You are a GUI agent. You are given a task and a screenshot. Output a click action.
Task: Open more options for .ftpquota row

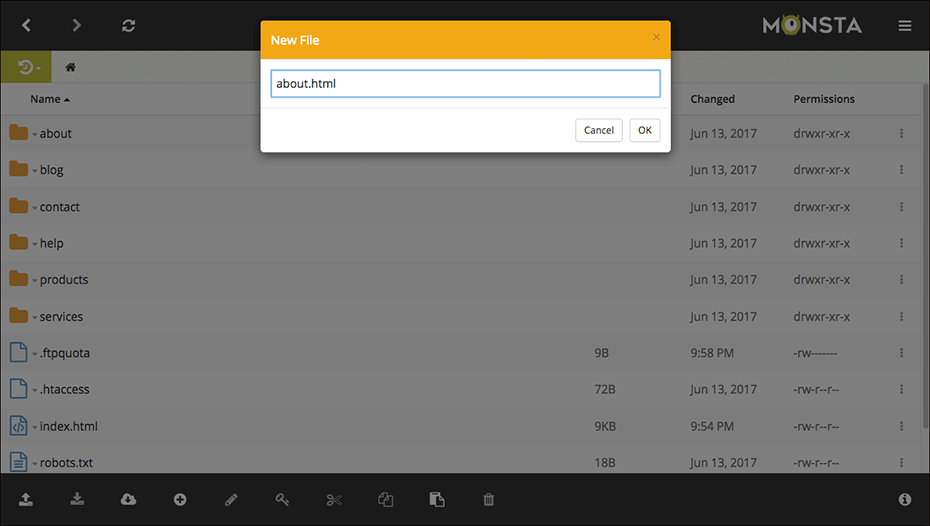pyautogui.click(x=901, y=353)
